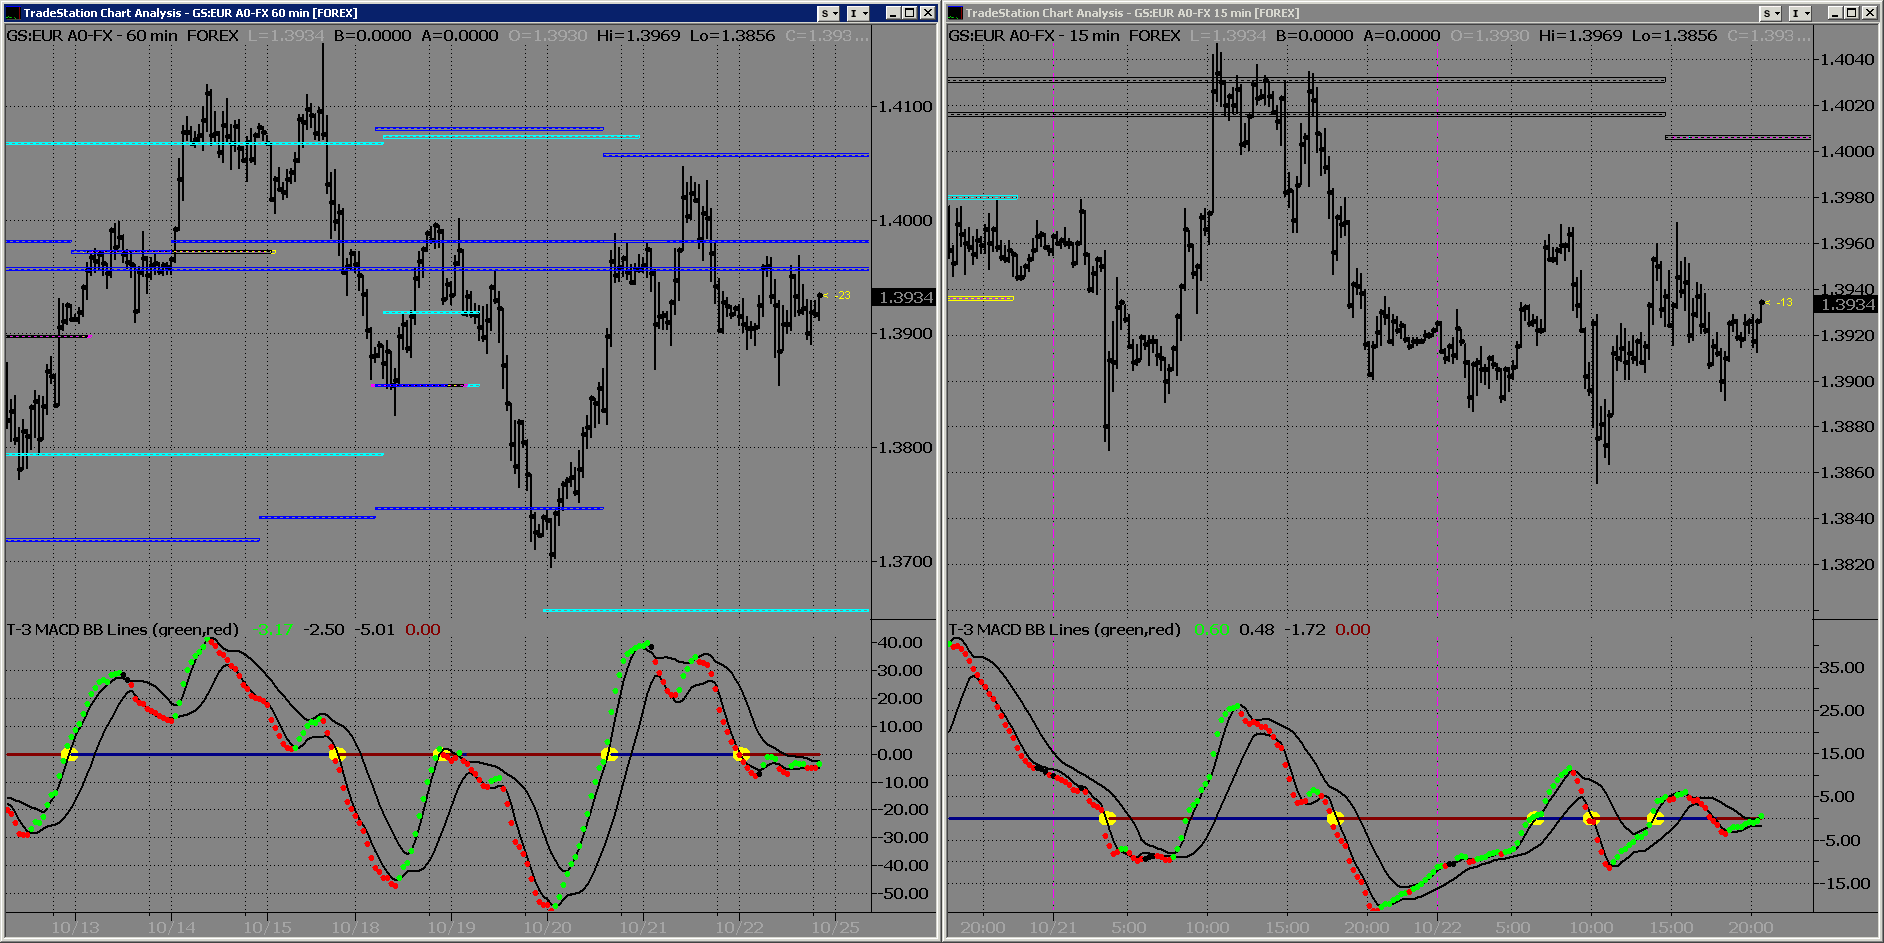Click the TradeStation icon in the 15 min title bar

click(955, 13)
